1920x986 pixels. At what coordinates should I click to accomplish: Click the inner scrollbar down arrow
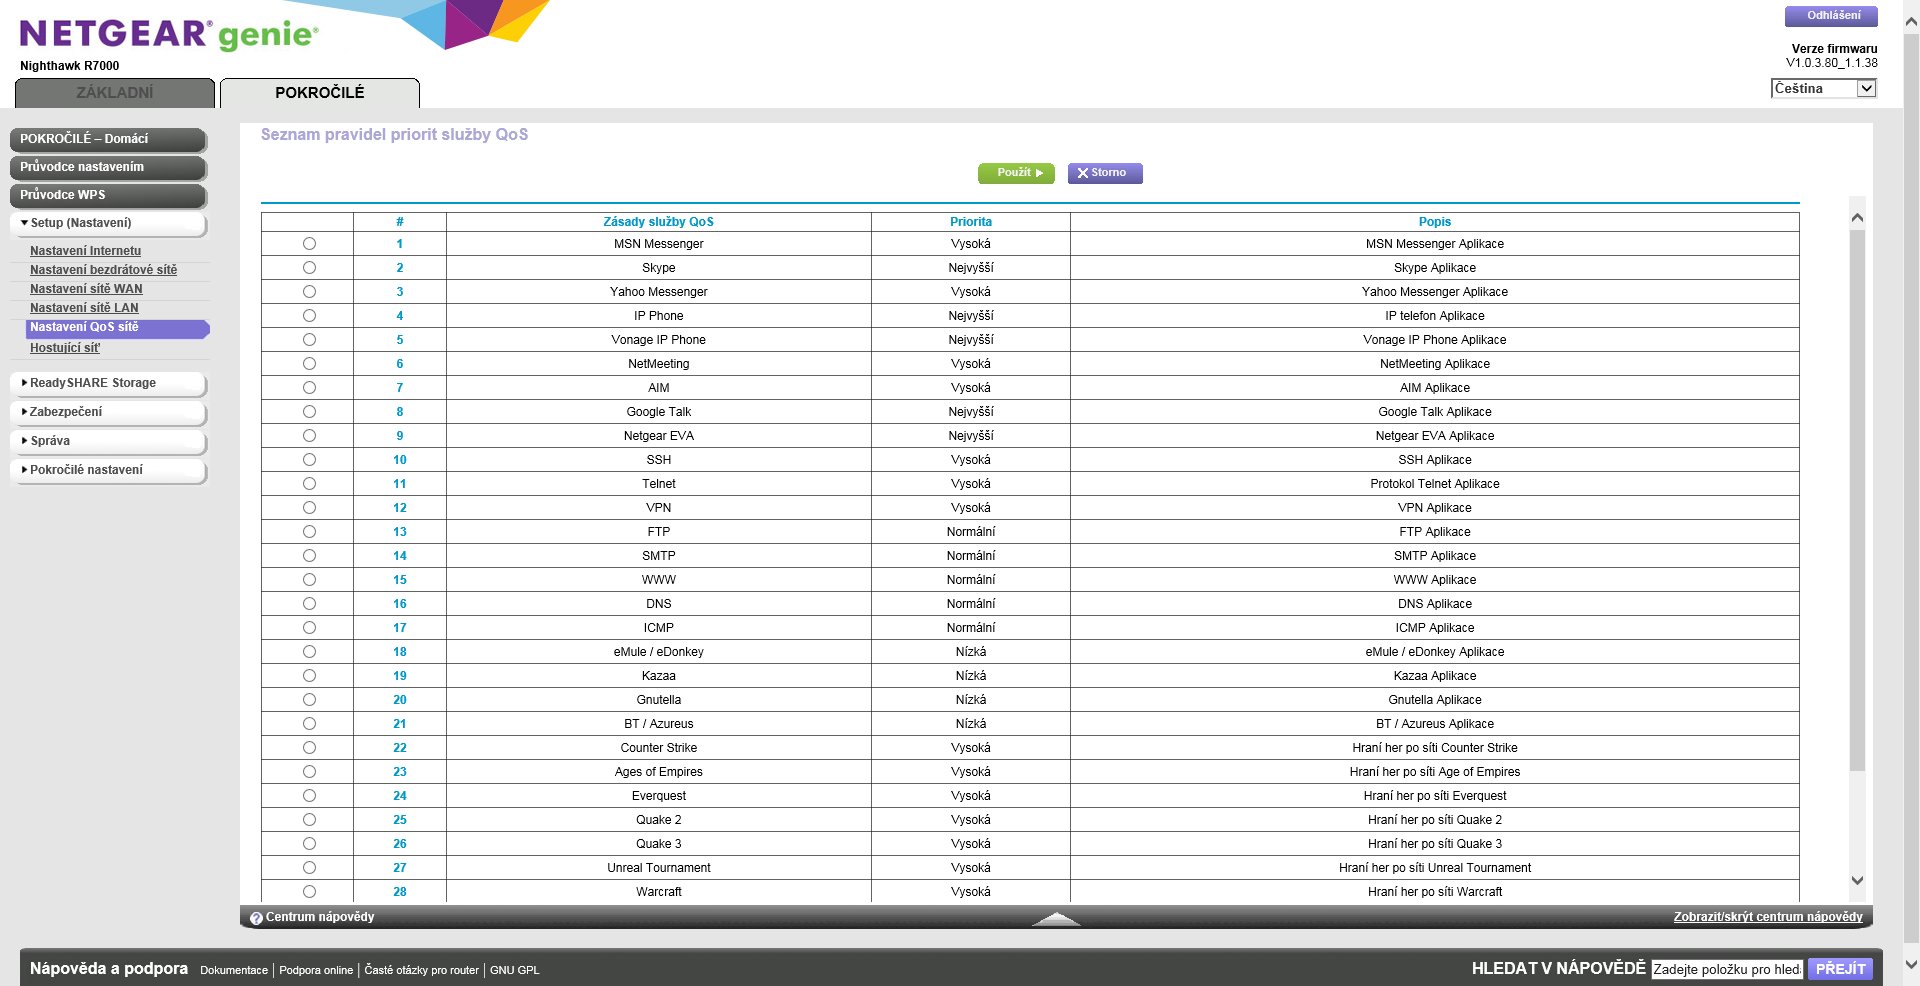coord(1857,881)
